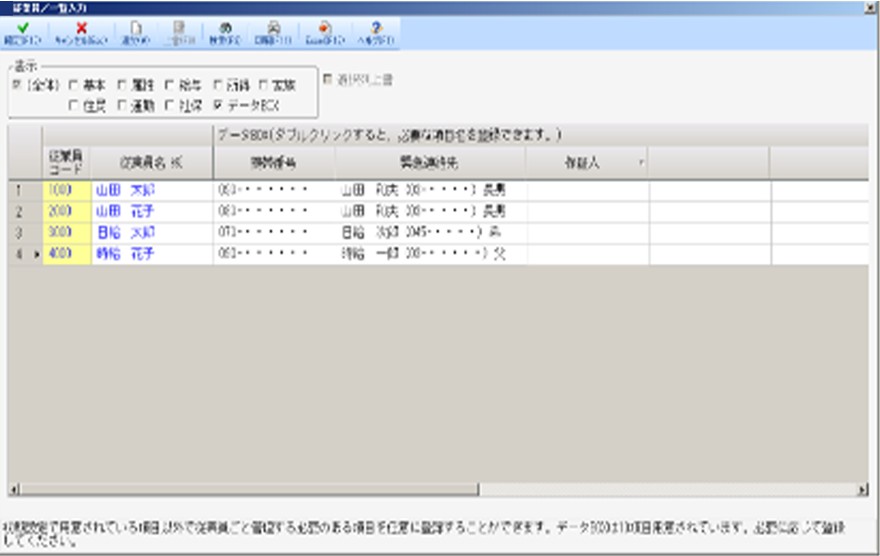Image resolution: width=880 pixels, height=556 pixels.
Task: Select employee name 山田 花子 in row 2
Action: click(124, 211)
